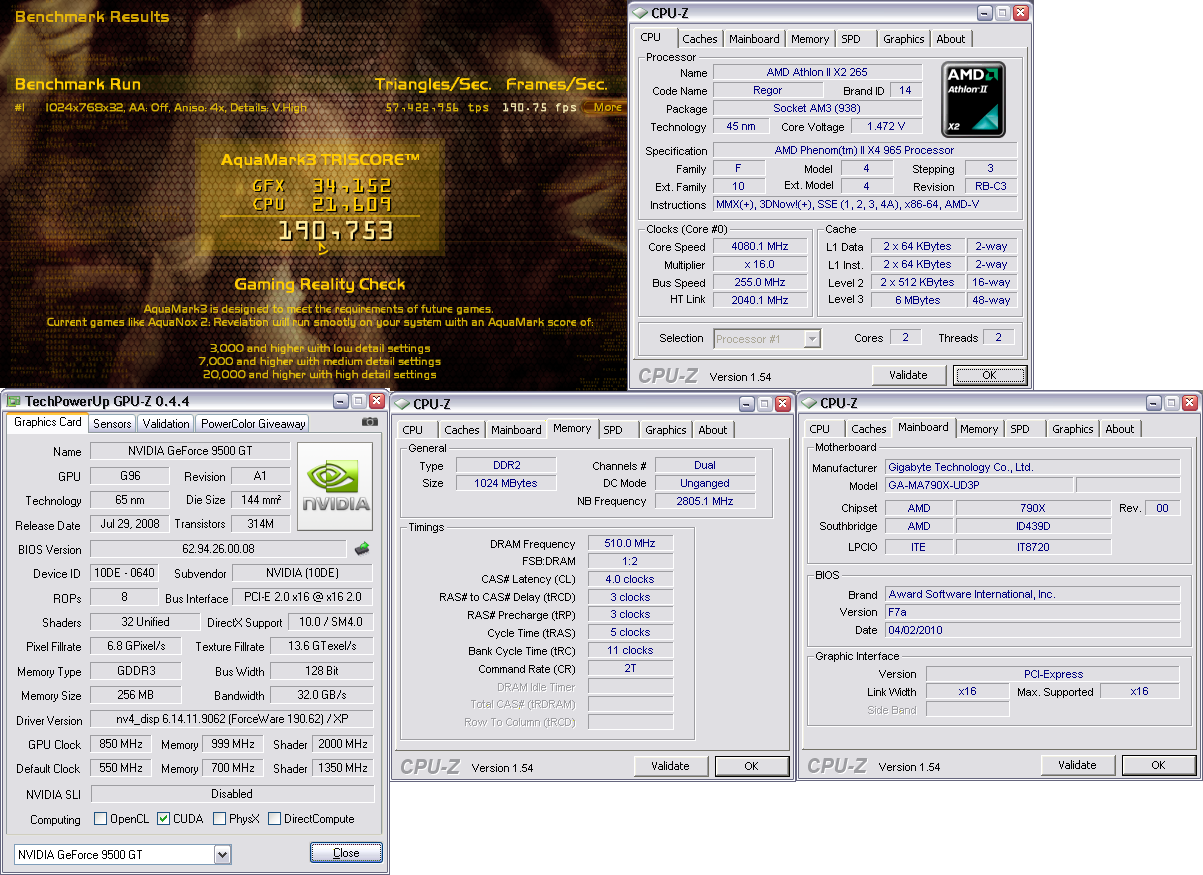Open Caches tab in CPU-Z Mainboard window
The image size is (1203, 875).
tap(869, 429)
